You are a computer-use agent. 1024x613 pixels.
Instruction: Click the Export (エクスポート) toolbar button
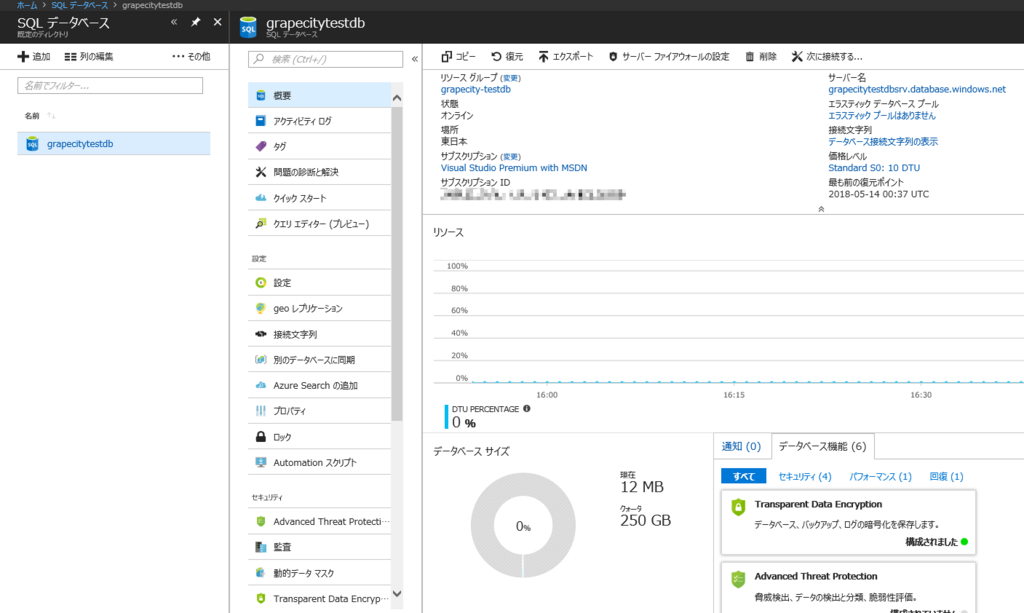(566, 57)
